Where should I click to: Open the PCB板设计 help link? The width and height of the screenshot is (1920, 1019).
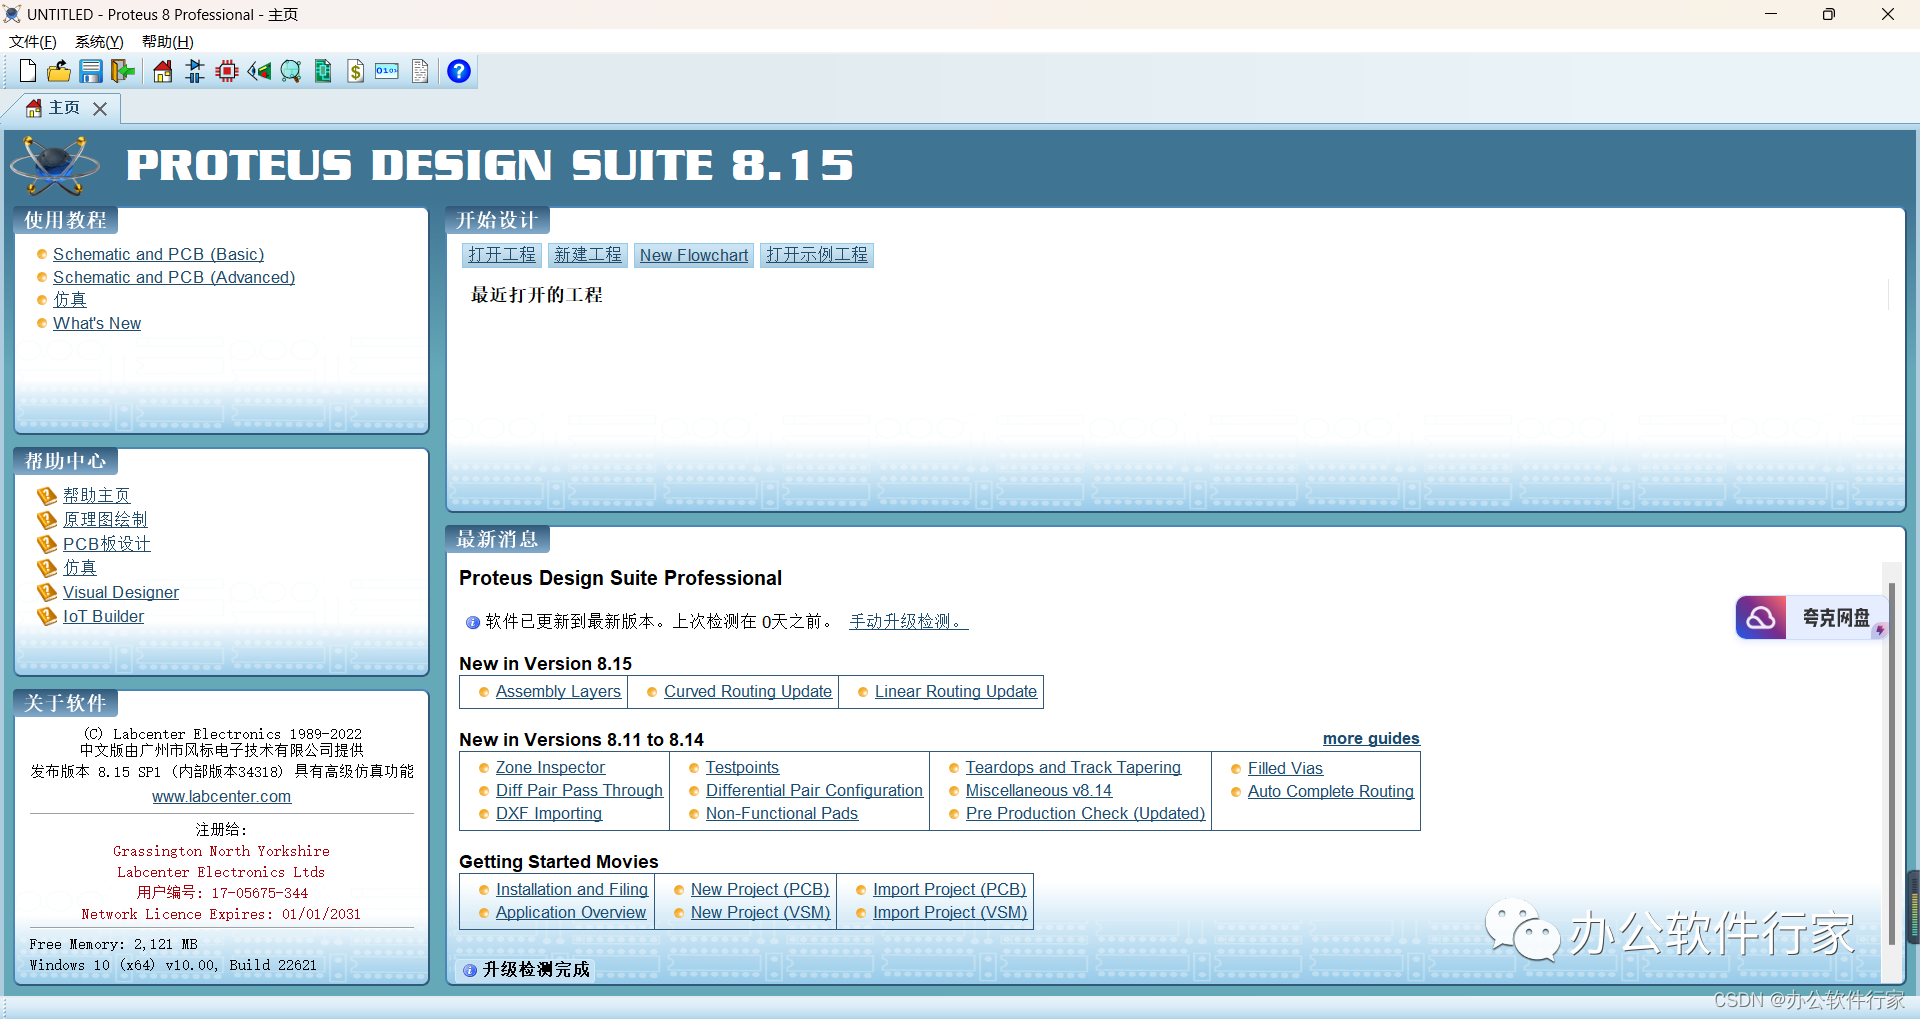click(106, 544)
